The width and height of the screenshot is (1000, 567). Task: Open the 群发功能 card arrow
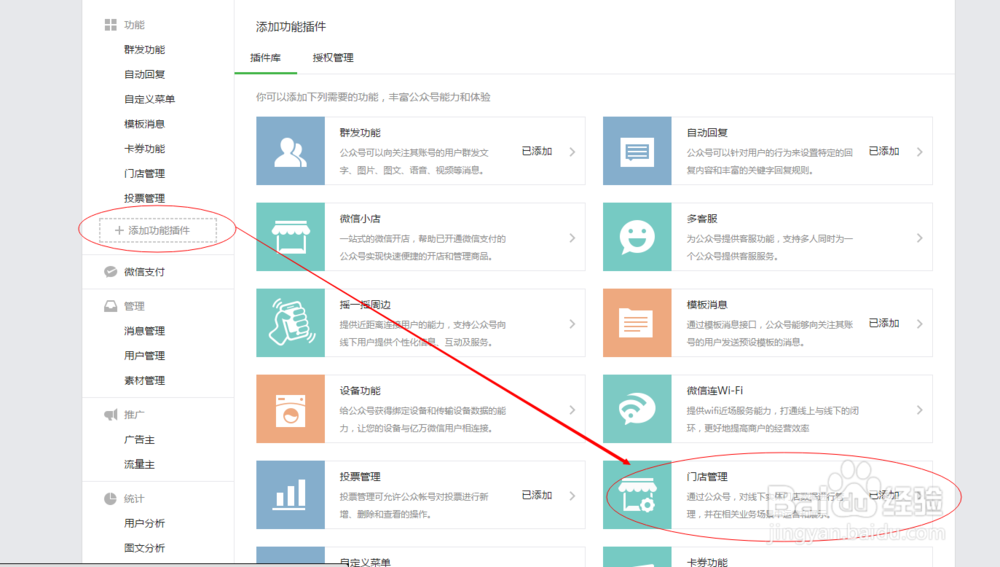(572, 152)
